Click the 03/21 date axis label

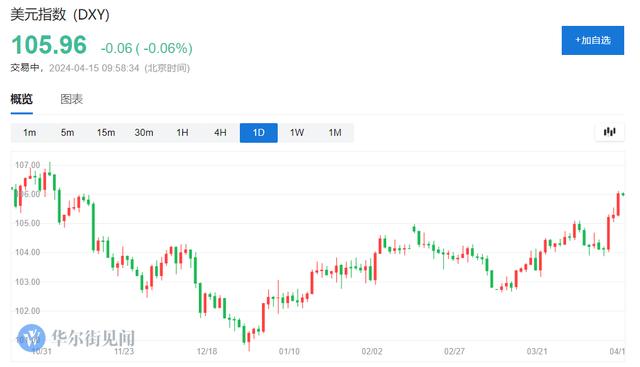(537, 351)
